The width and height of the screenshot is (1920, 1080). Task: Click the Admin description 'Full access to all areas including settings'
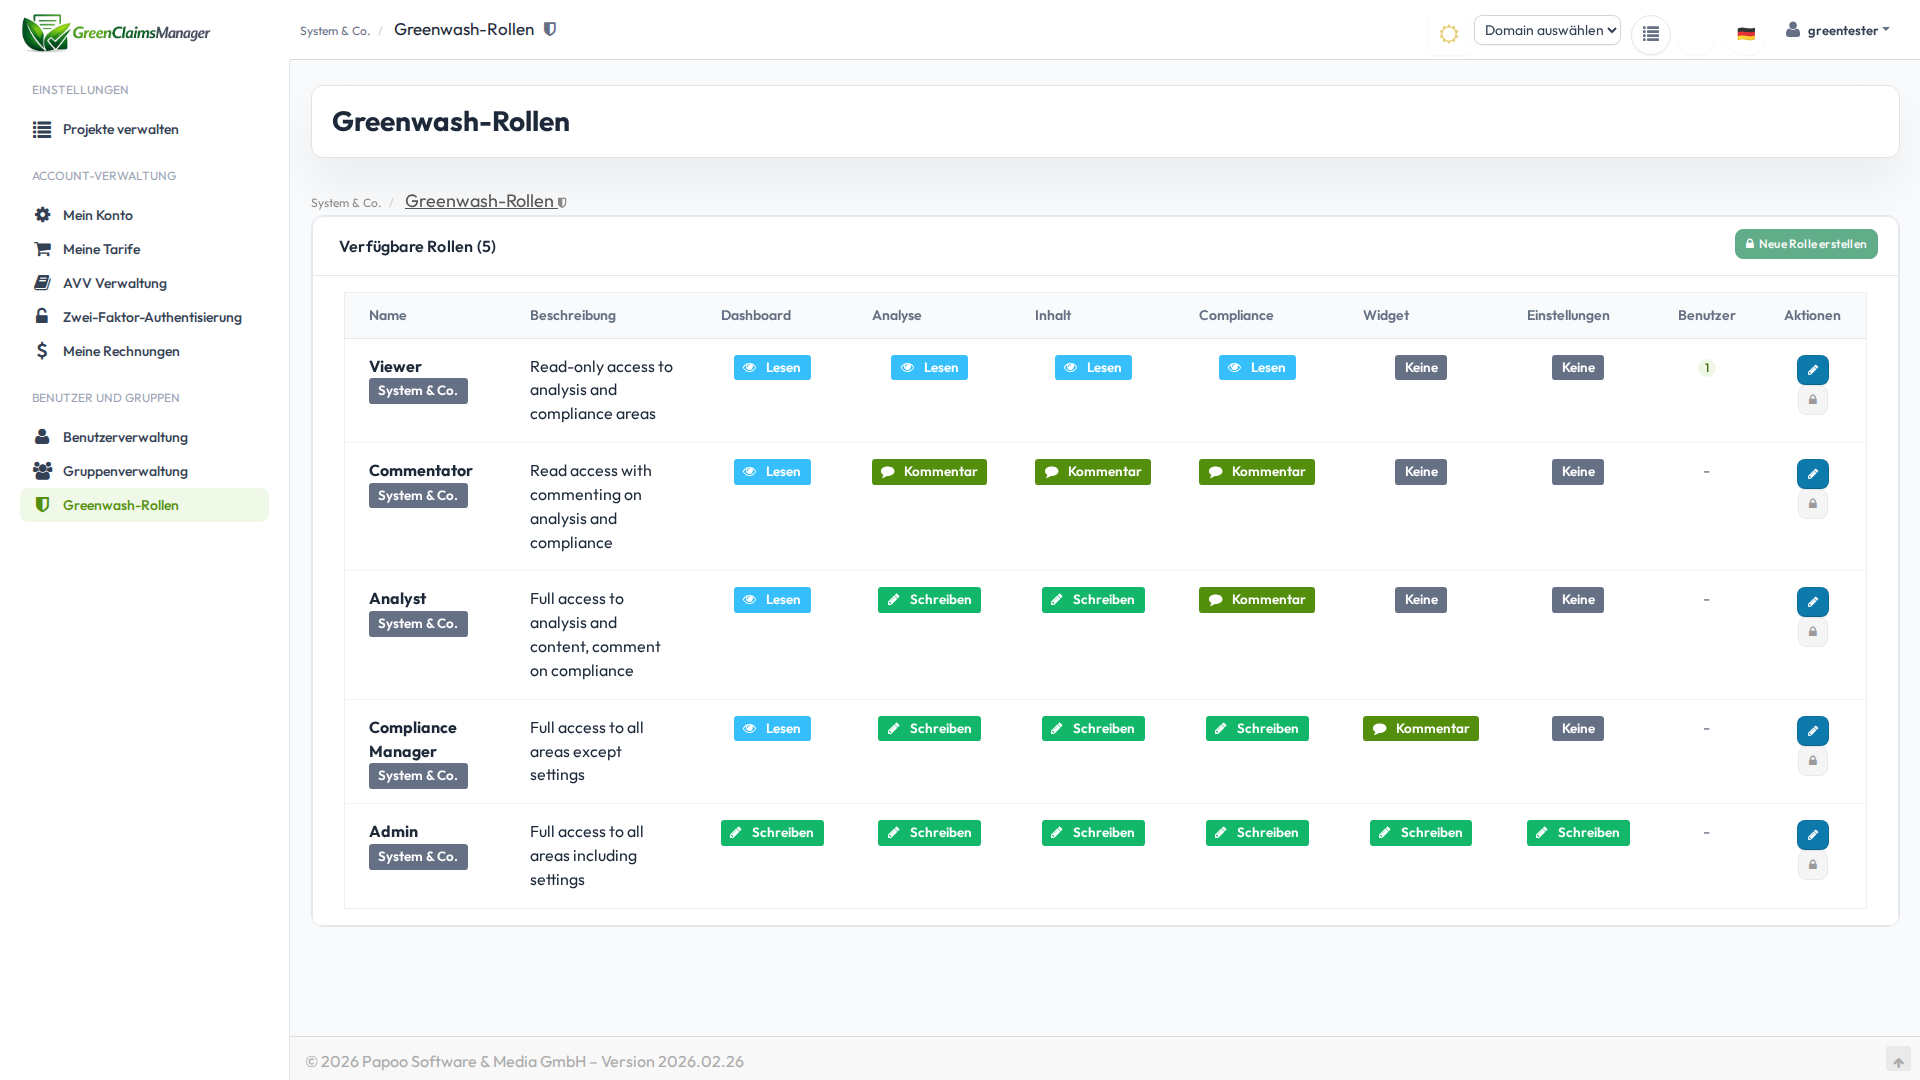[x=587, y=855]
